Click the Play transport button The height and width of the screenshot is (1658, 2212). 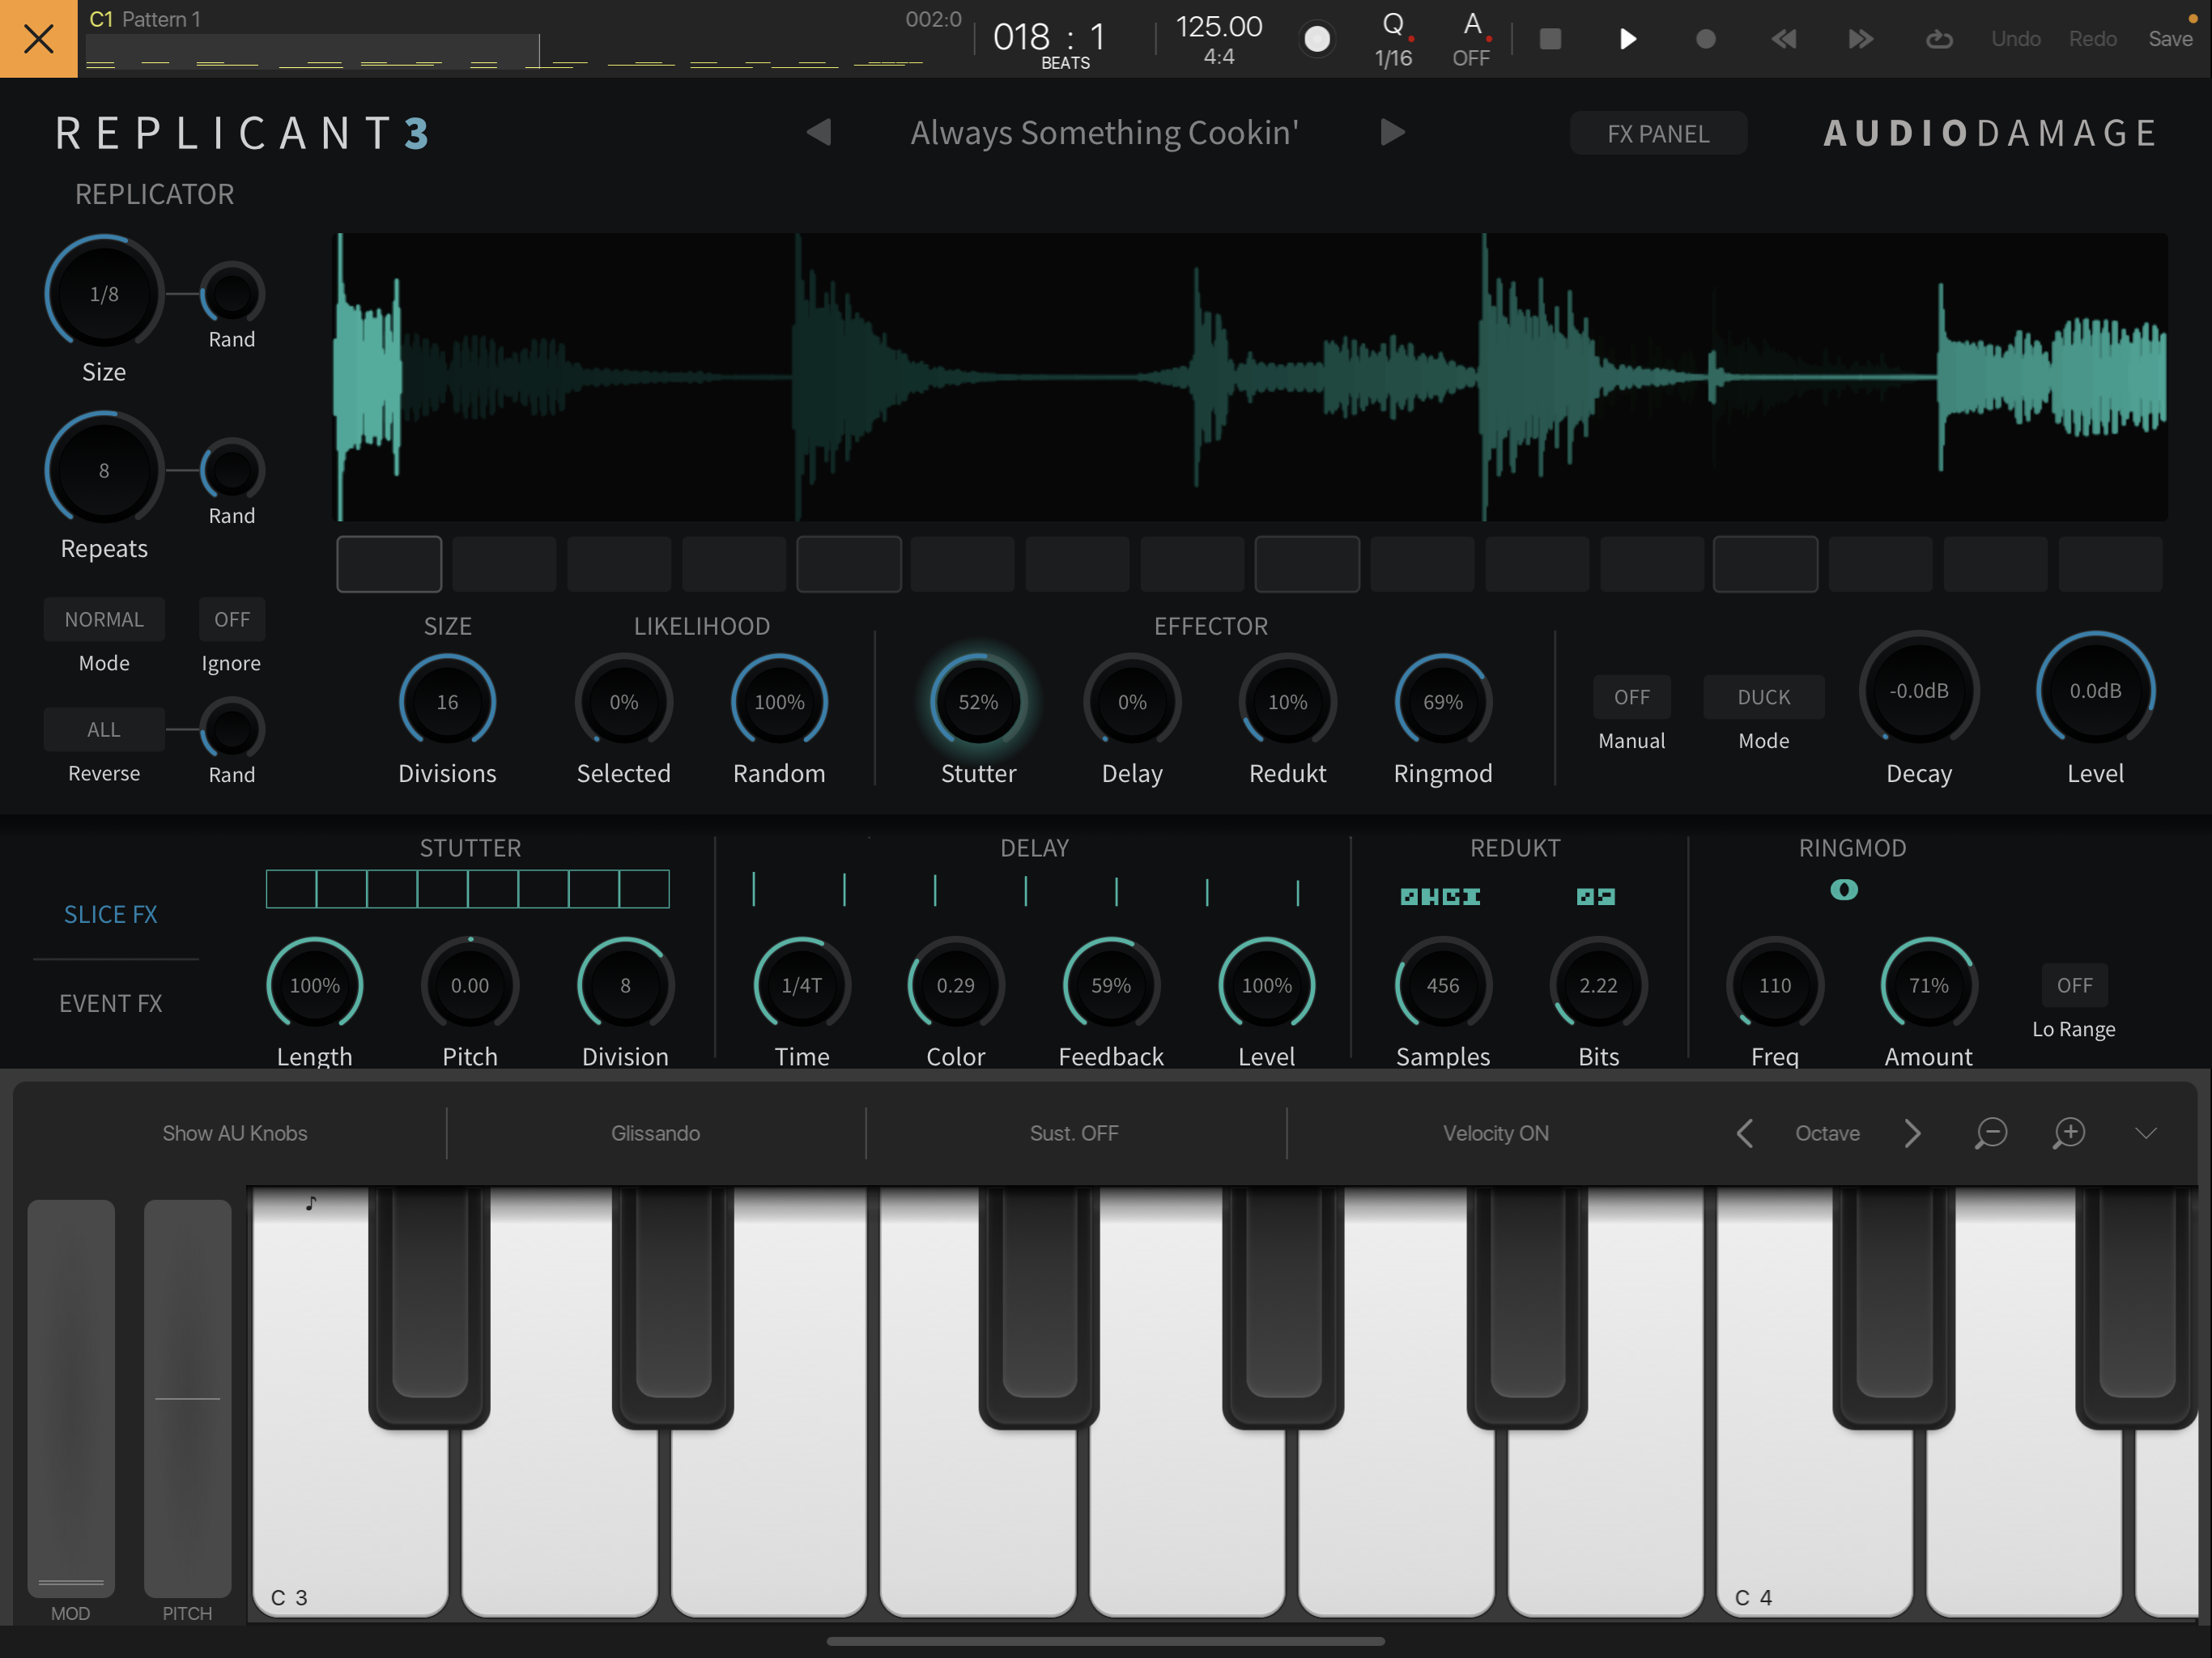[x=1628, y=39]
